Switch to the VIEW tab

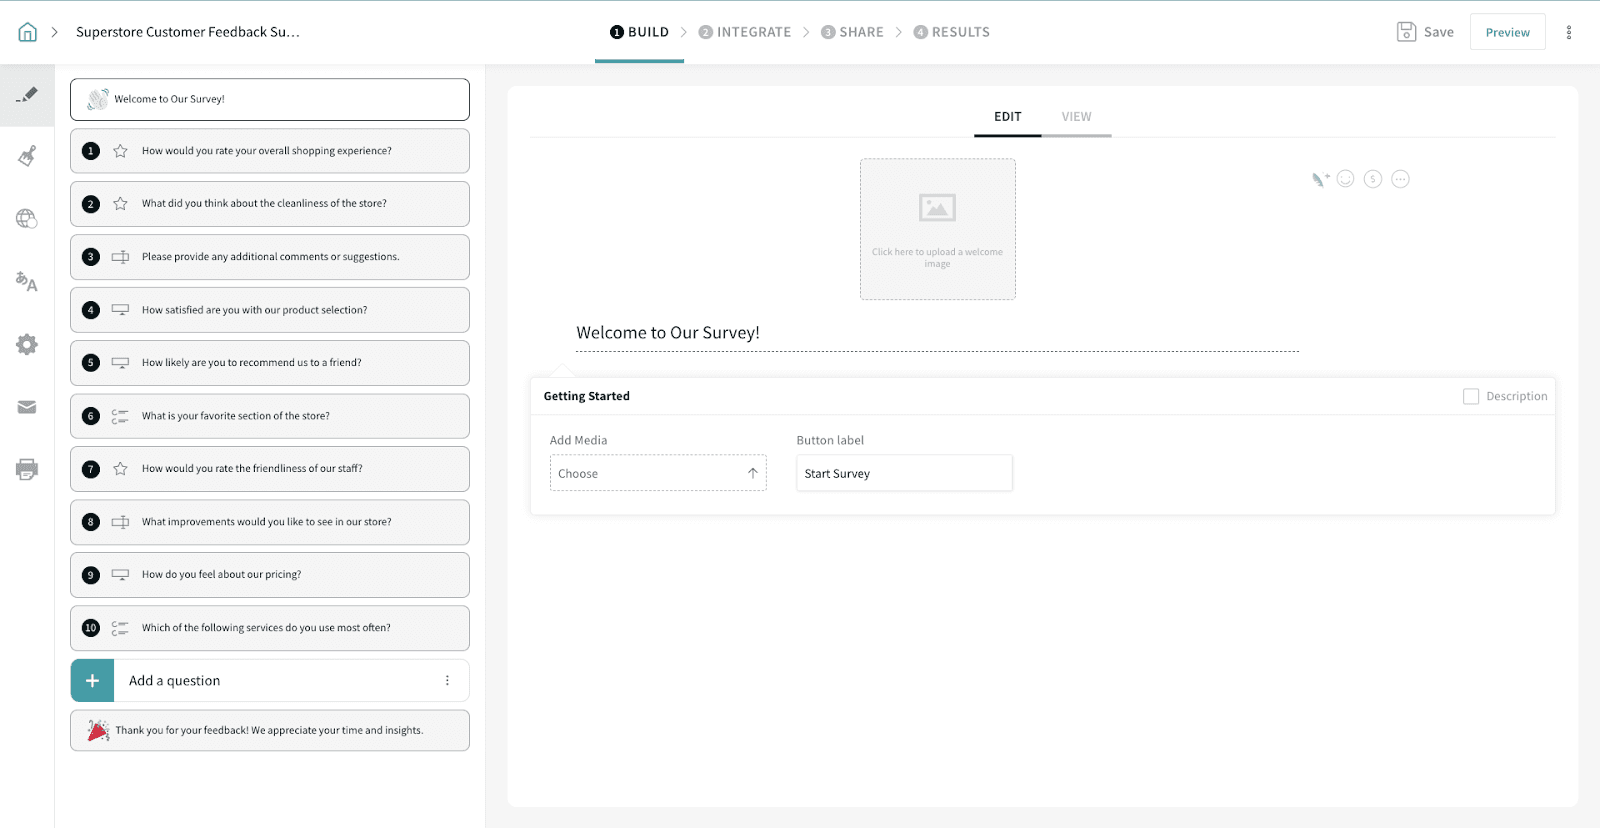[x=1076, y=117]
